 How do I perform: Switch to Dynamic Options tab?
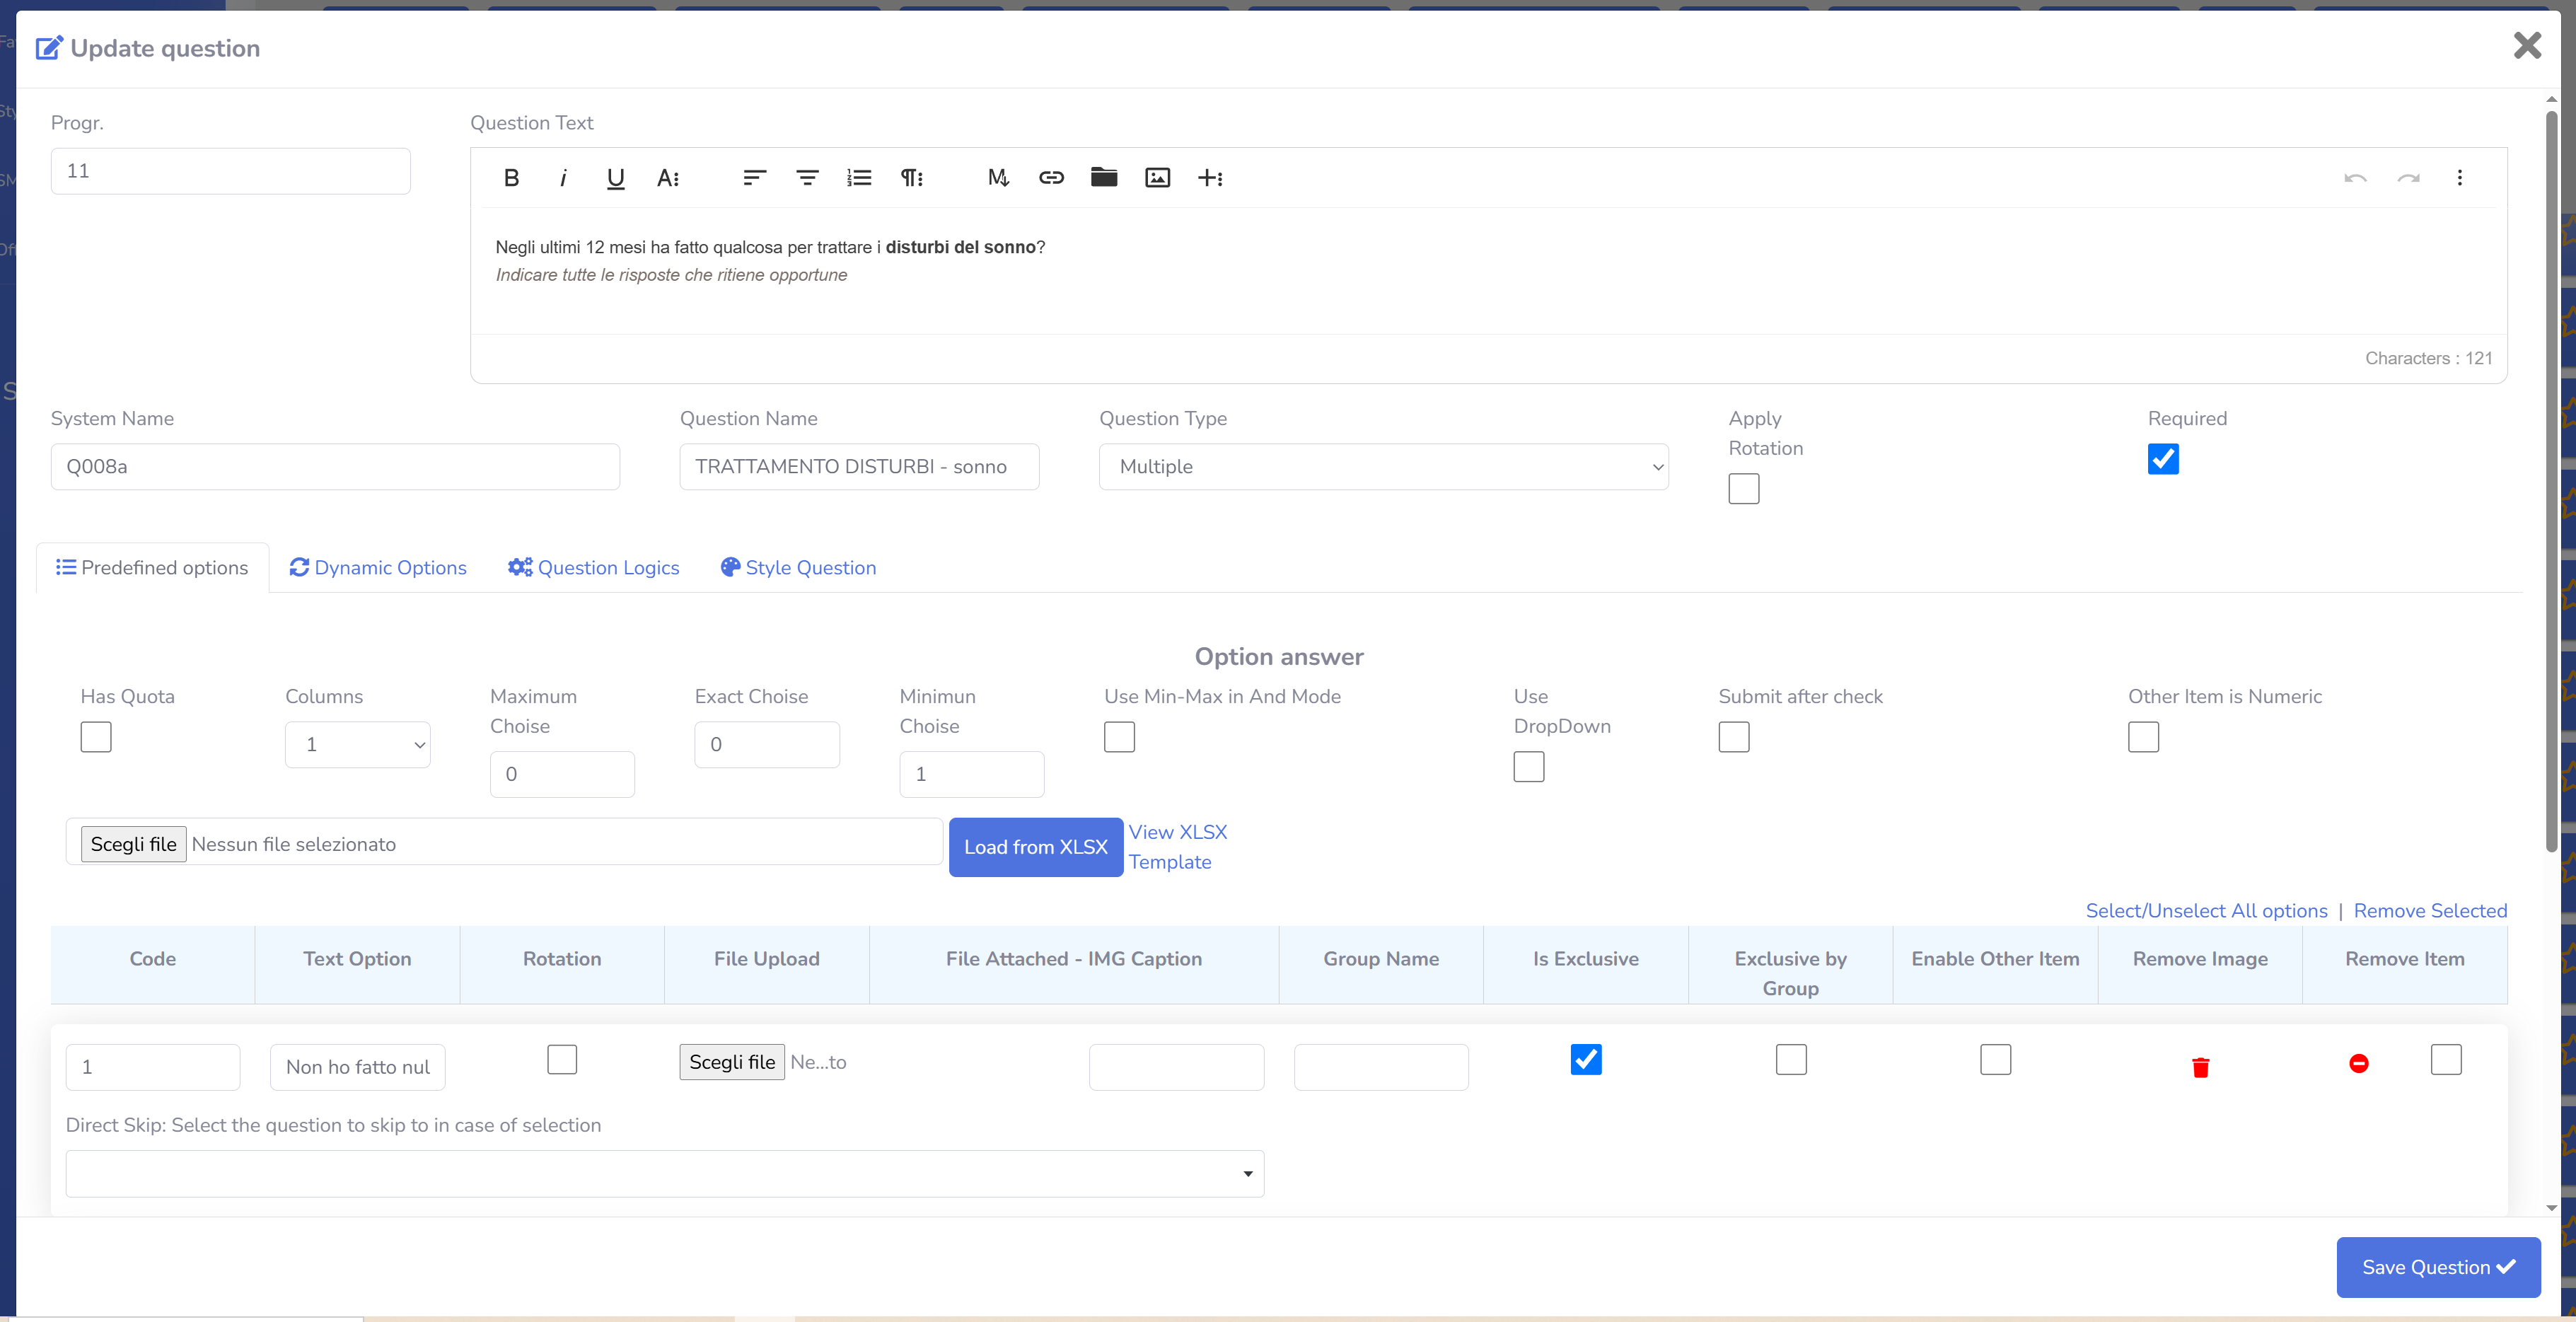click(x=378, y=568)
